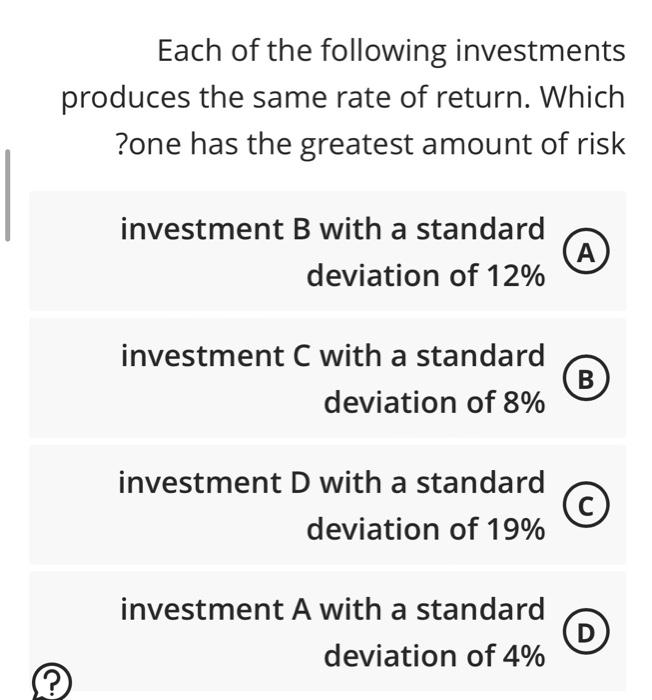Screen dimensions: 652x700
Task: Select the investment A answer card
Action: click(x=328, y=632)
